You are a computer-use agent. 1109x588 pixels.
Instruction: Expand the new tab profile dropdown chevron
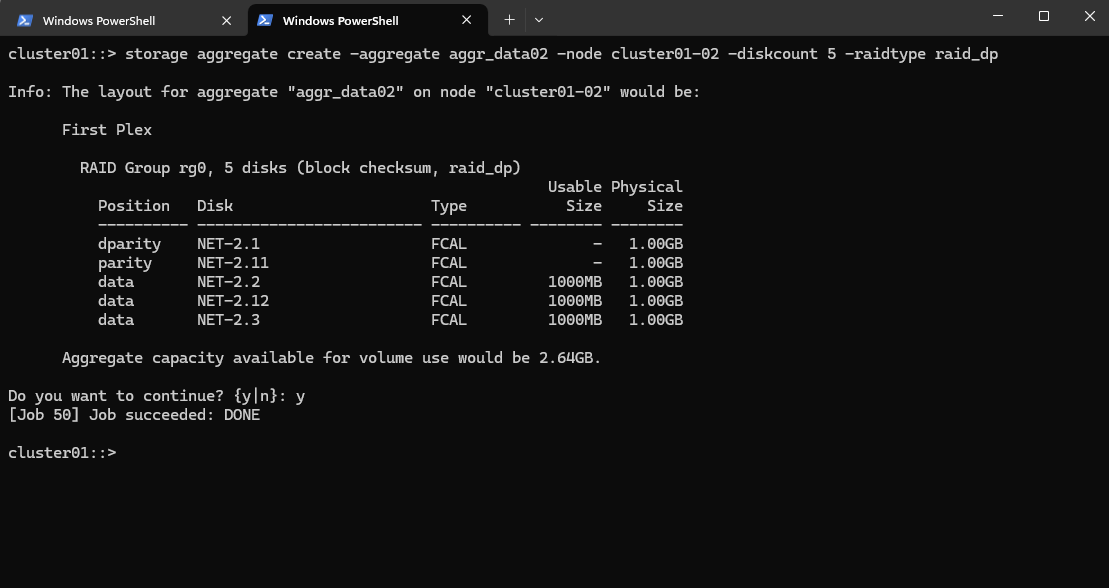(539, 20)
